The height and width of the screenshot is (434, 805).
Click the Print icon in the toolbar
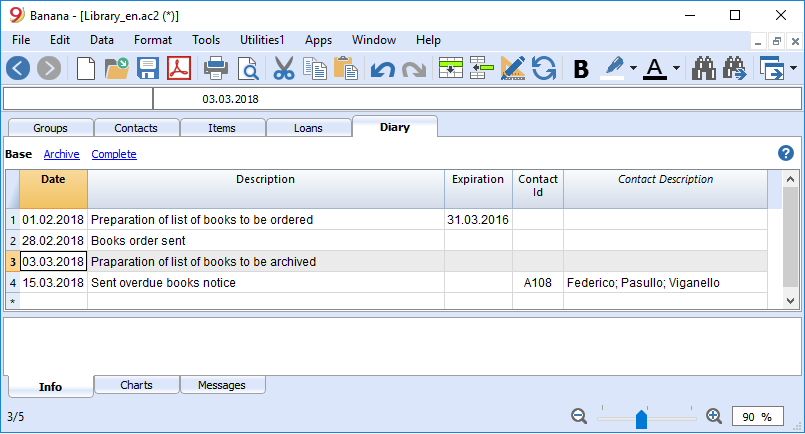point(216,68)
